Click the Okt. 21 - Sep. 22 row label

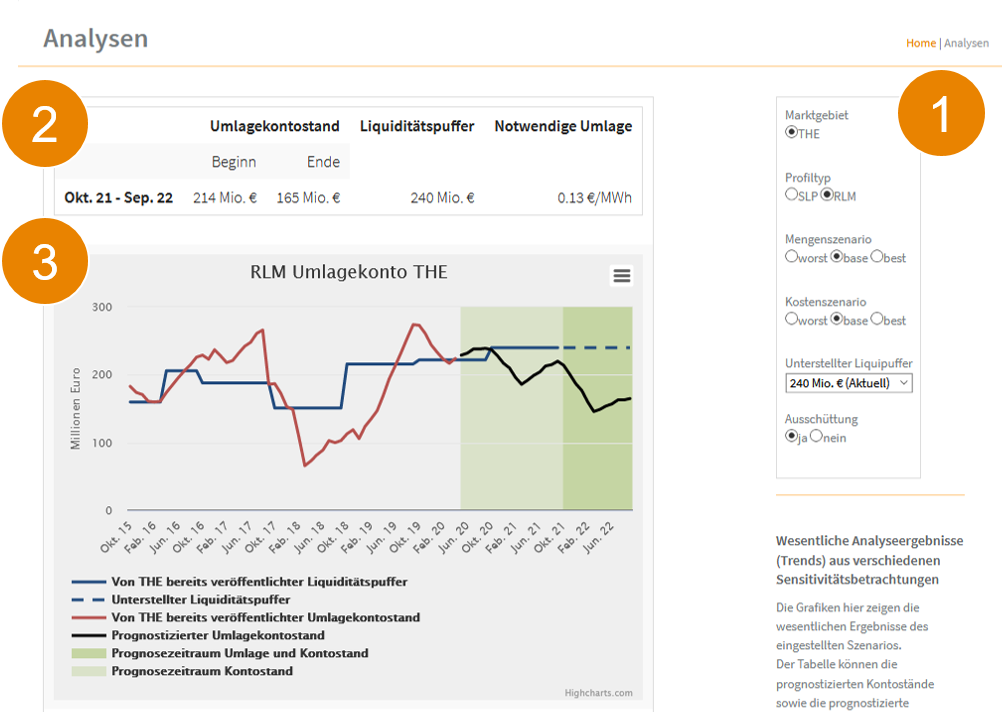pos(119,197)
